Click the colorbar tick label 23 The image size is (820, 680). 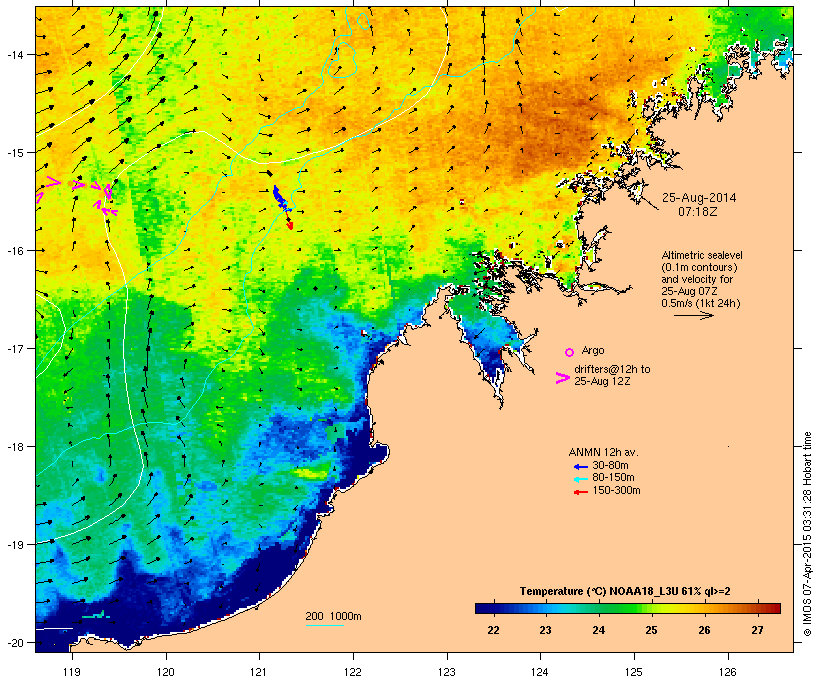(545, 630)
